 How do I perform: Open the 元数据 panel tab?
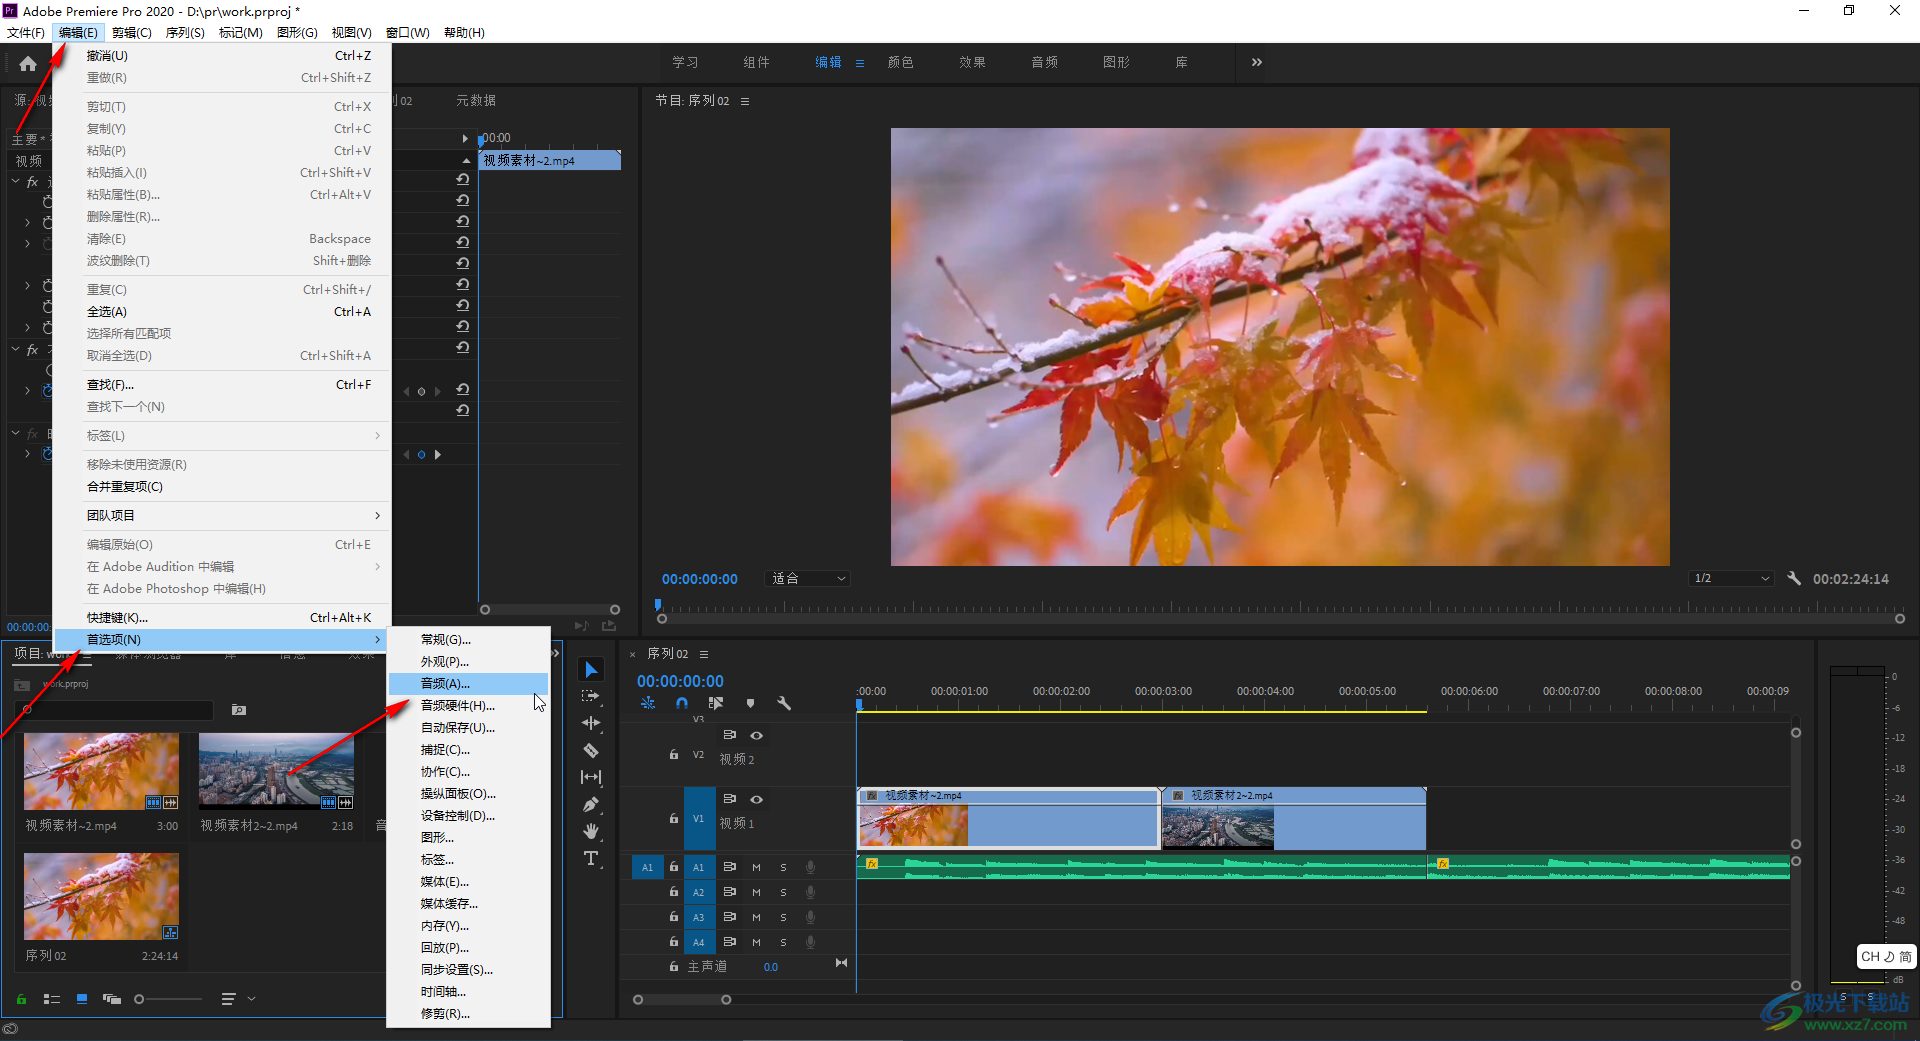coord(476,101)
